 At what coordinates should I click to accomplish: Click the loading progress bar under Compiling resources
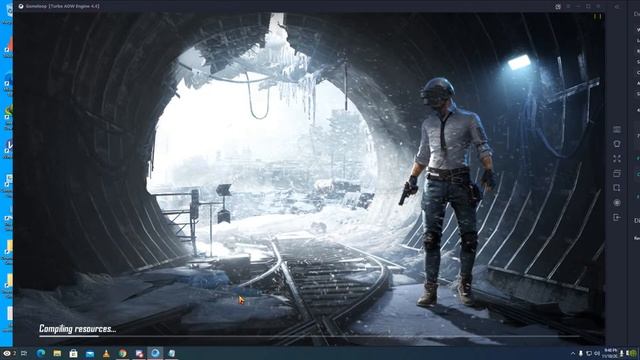pyautogui.click(x=309, y=337)
